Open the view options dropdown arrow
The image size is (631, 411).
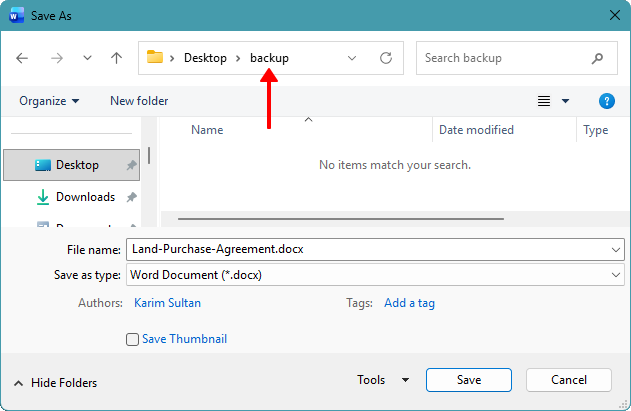[x=565, y=101]
